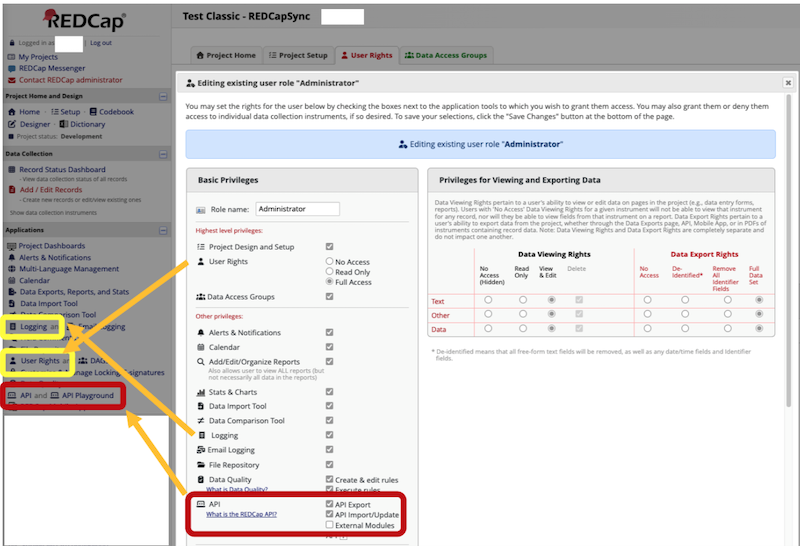
Task: Open the Project Setup tab
Action: point(298,55)
